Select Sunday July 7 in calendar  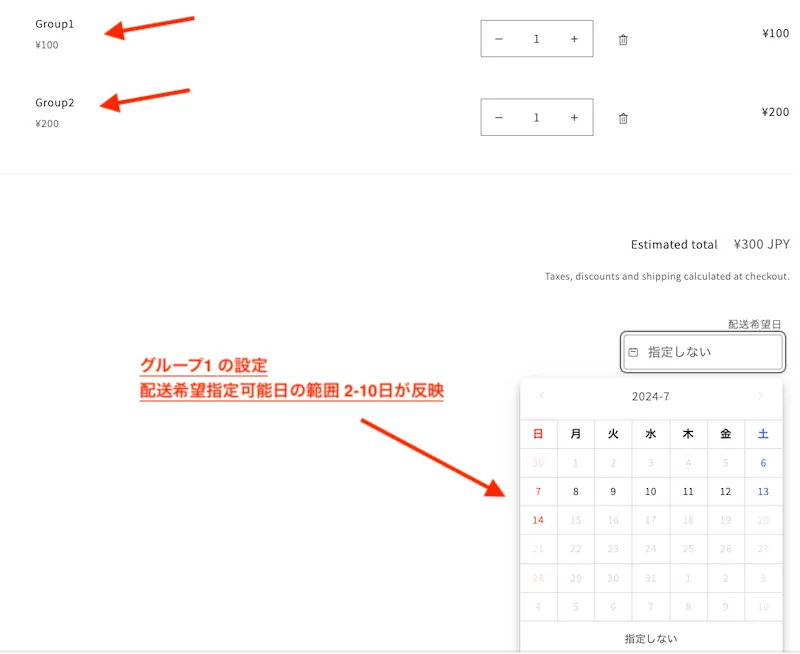(x=538, y=492)
